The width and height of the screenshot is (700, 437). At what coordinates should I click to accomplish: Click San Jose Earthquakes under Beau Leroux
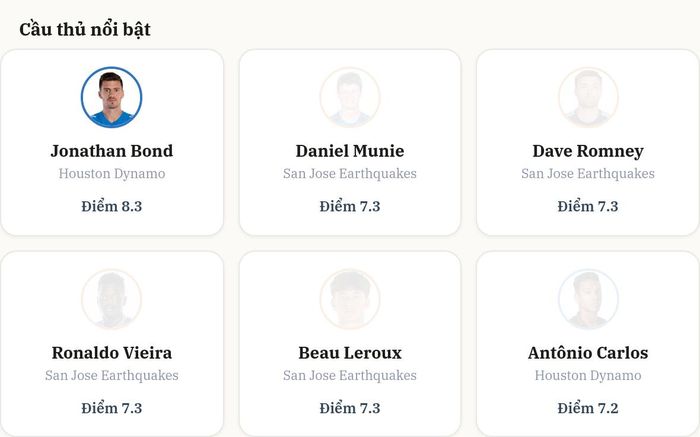click(350, 375)
